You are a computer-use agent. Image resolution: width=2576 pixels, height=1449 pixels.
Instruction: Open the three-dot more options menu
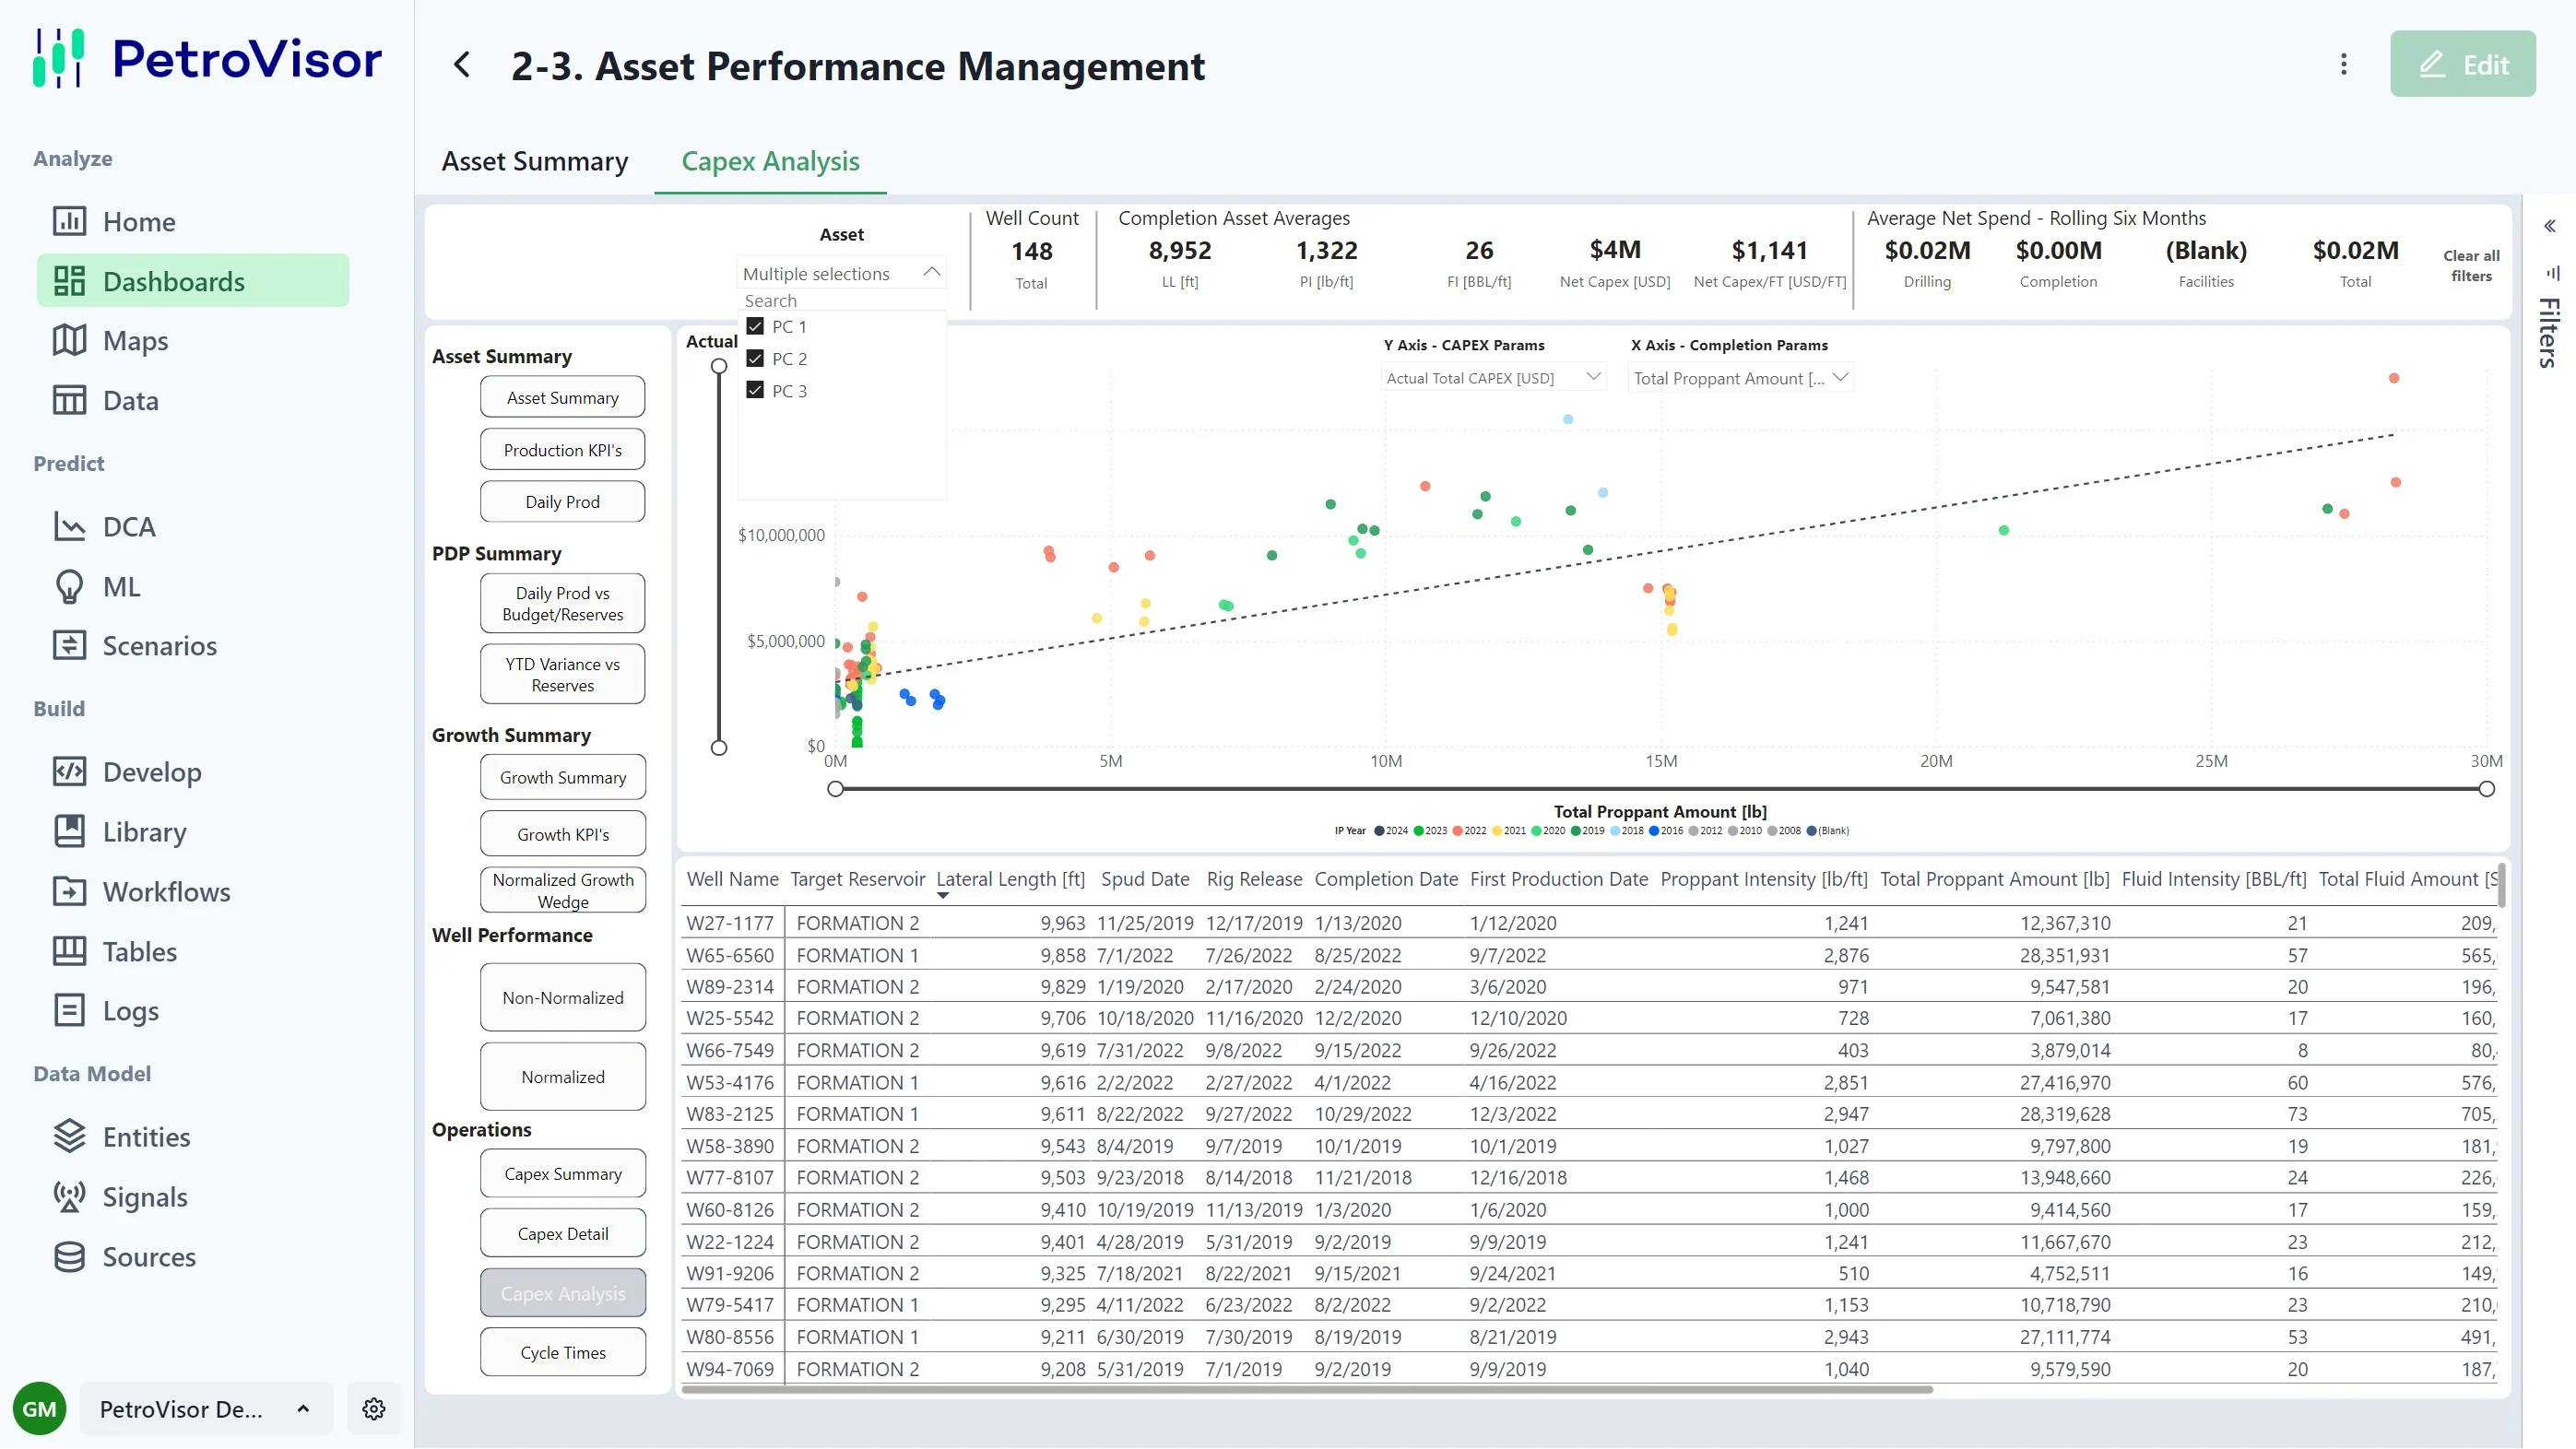click(2343, 65)
